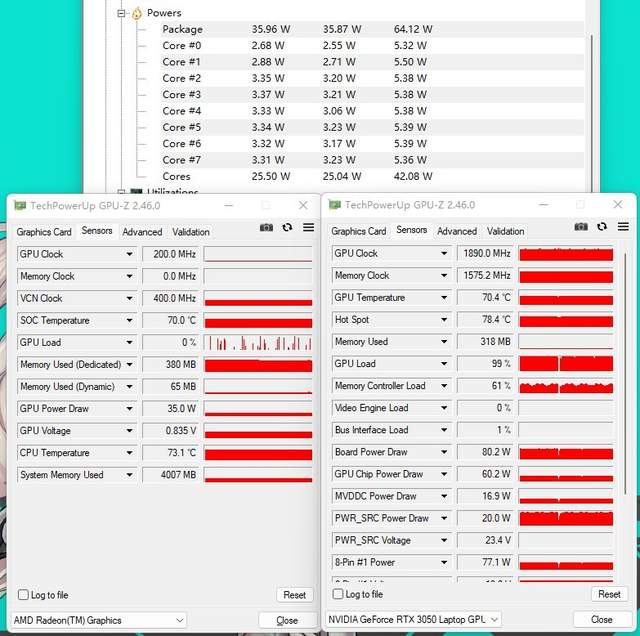Select Sensors tab in left GPU-Z window
The height and width of the screenshot is (636, 640).
pyautogui.click(x=97, y=231)
